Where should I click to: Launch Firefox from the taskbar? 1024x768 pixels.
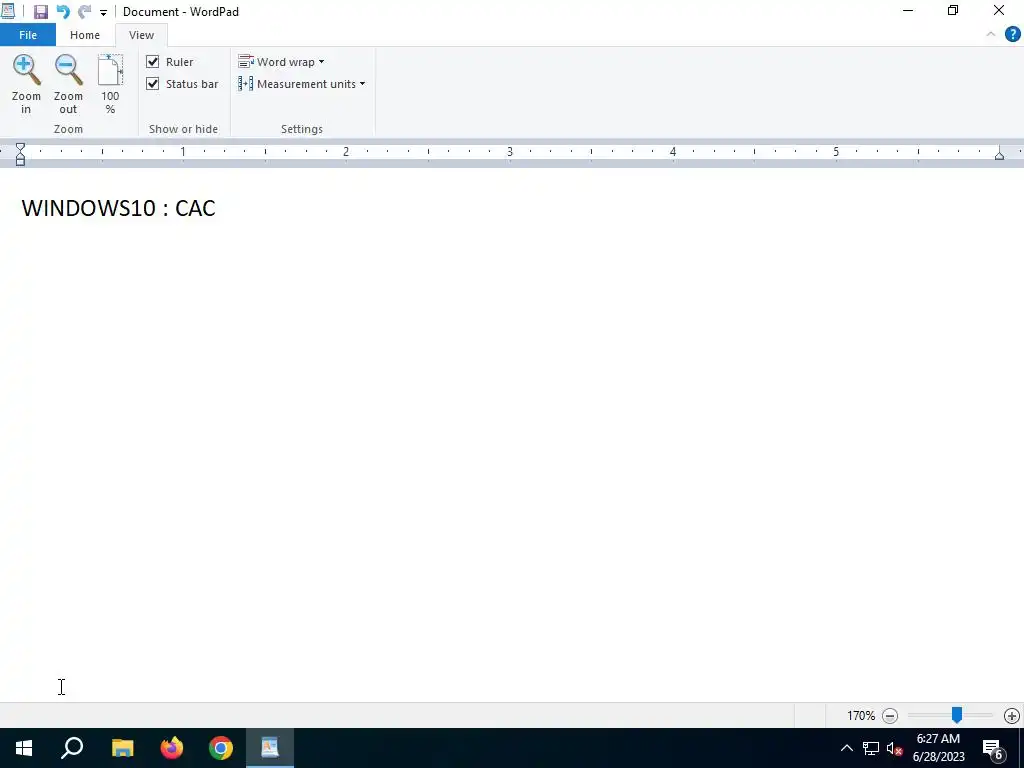pyautogui.click(x=172, y=748)
